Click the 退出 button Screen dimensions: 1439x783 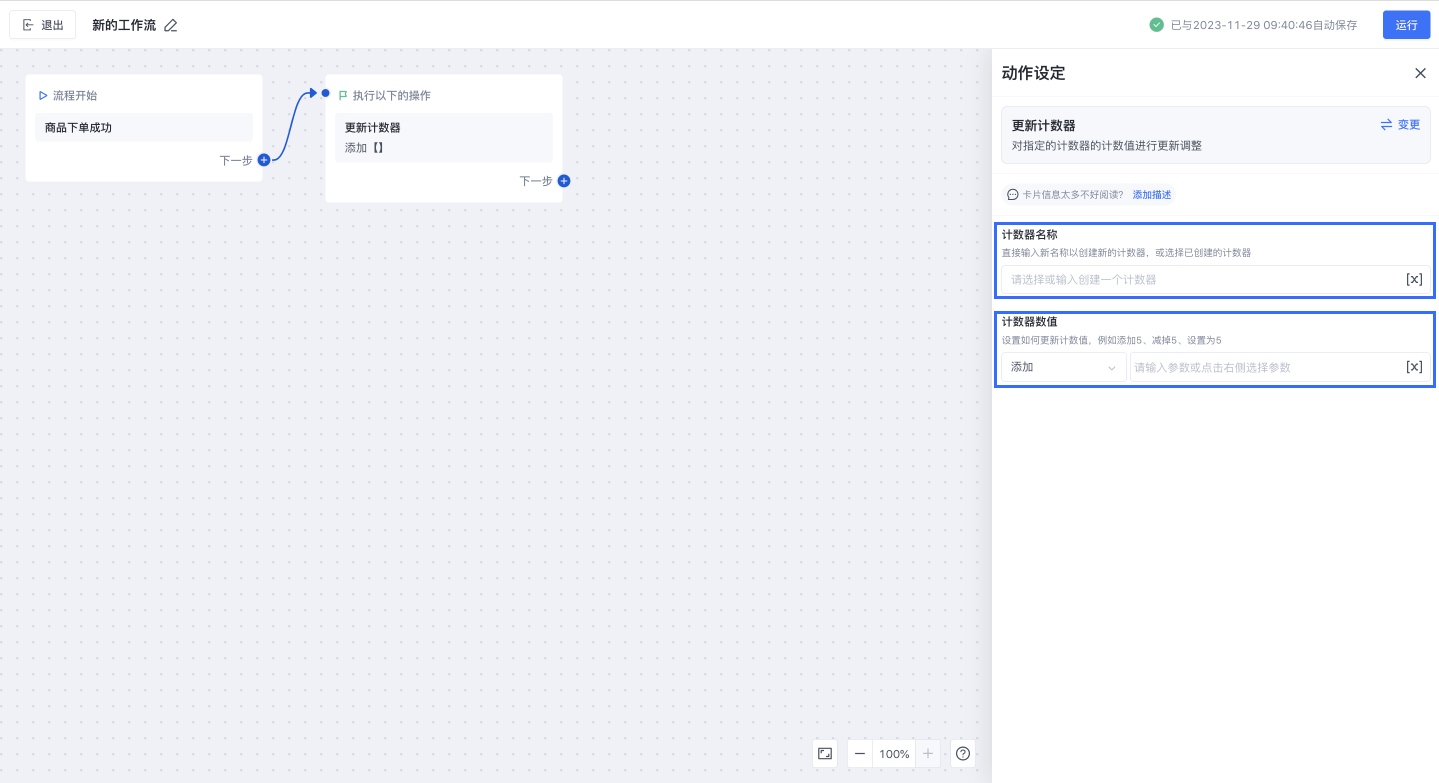click(43, 25)
